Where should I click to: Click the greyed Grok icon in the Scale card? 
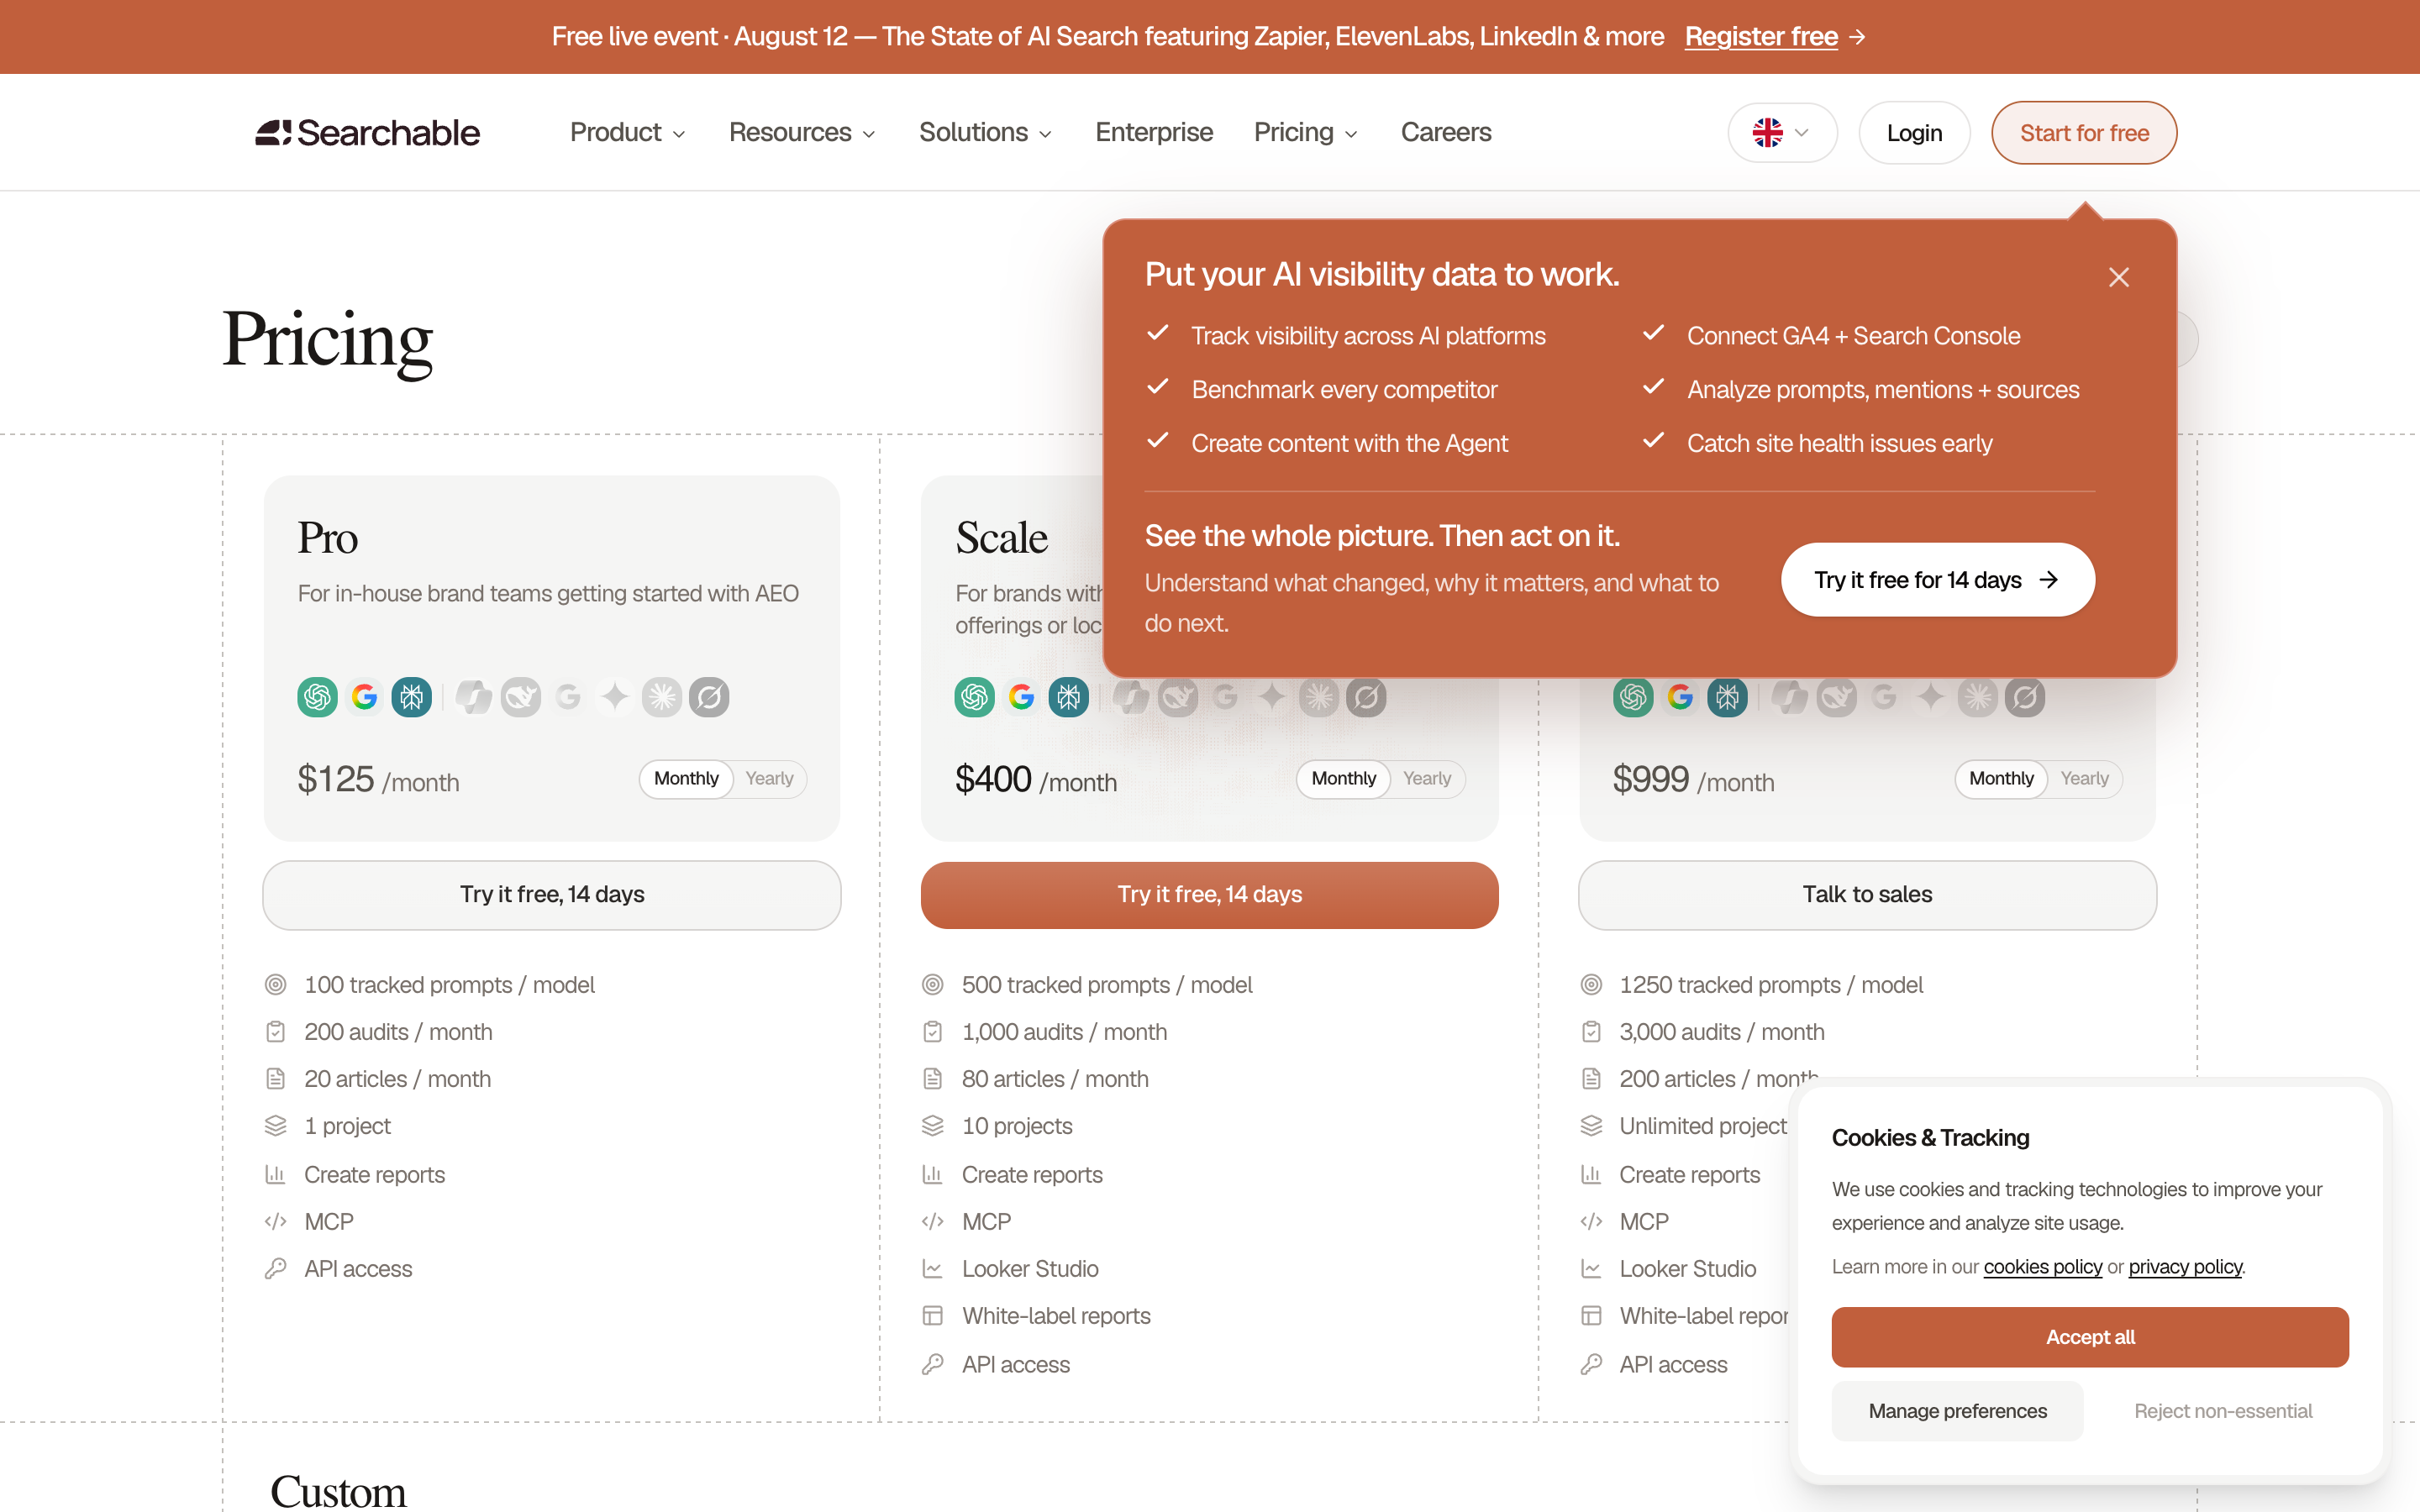coord(1366,697)
